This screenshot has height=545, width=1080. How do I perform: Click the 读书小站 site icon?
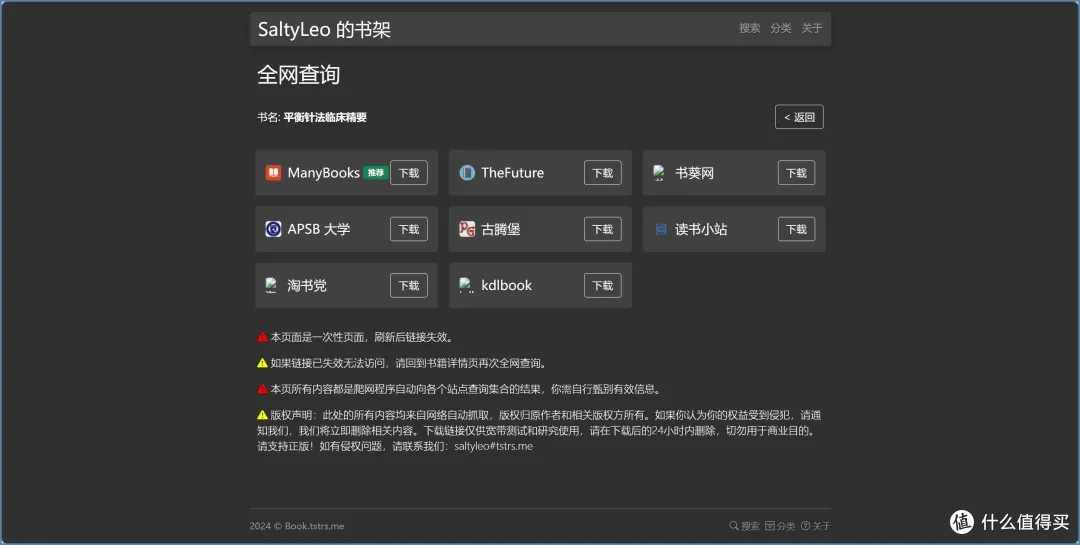click(x=661, y=229)
